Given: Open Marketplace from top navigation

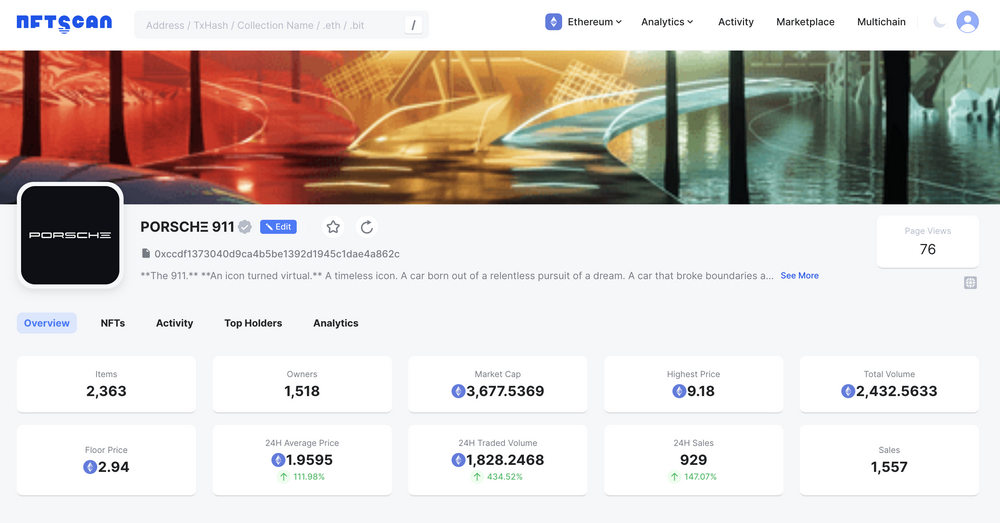Looking at the screenshot, I should click(805, 22).
